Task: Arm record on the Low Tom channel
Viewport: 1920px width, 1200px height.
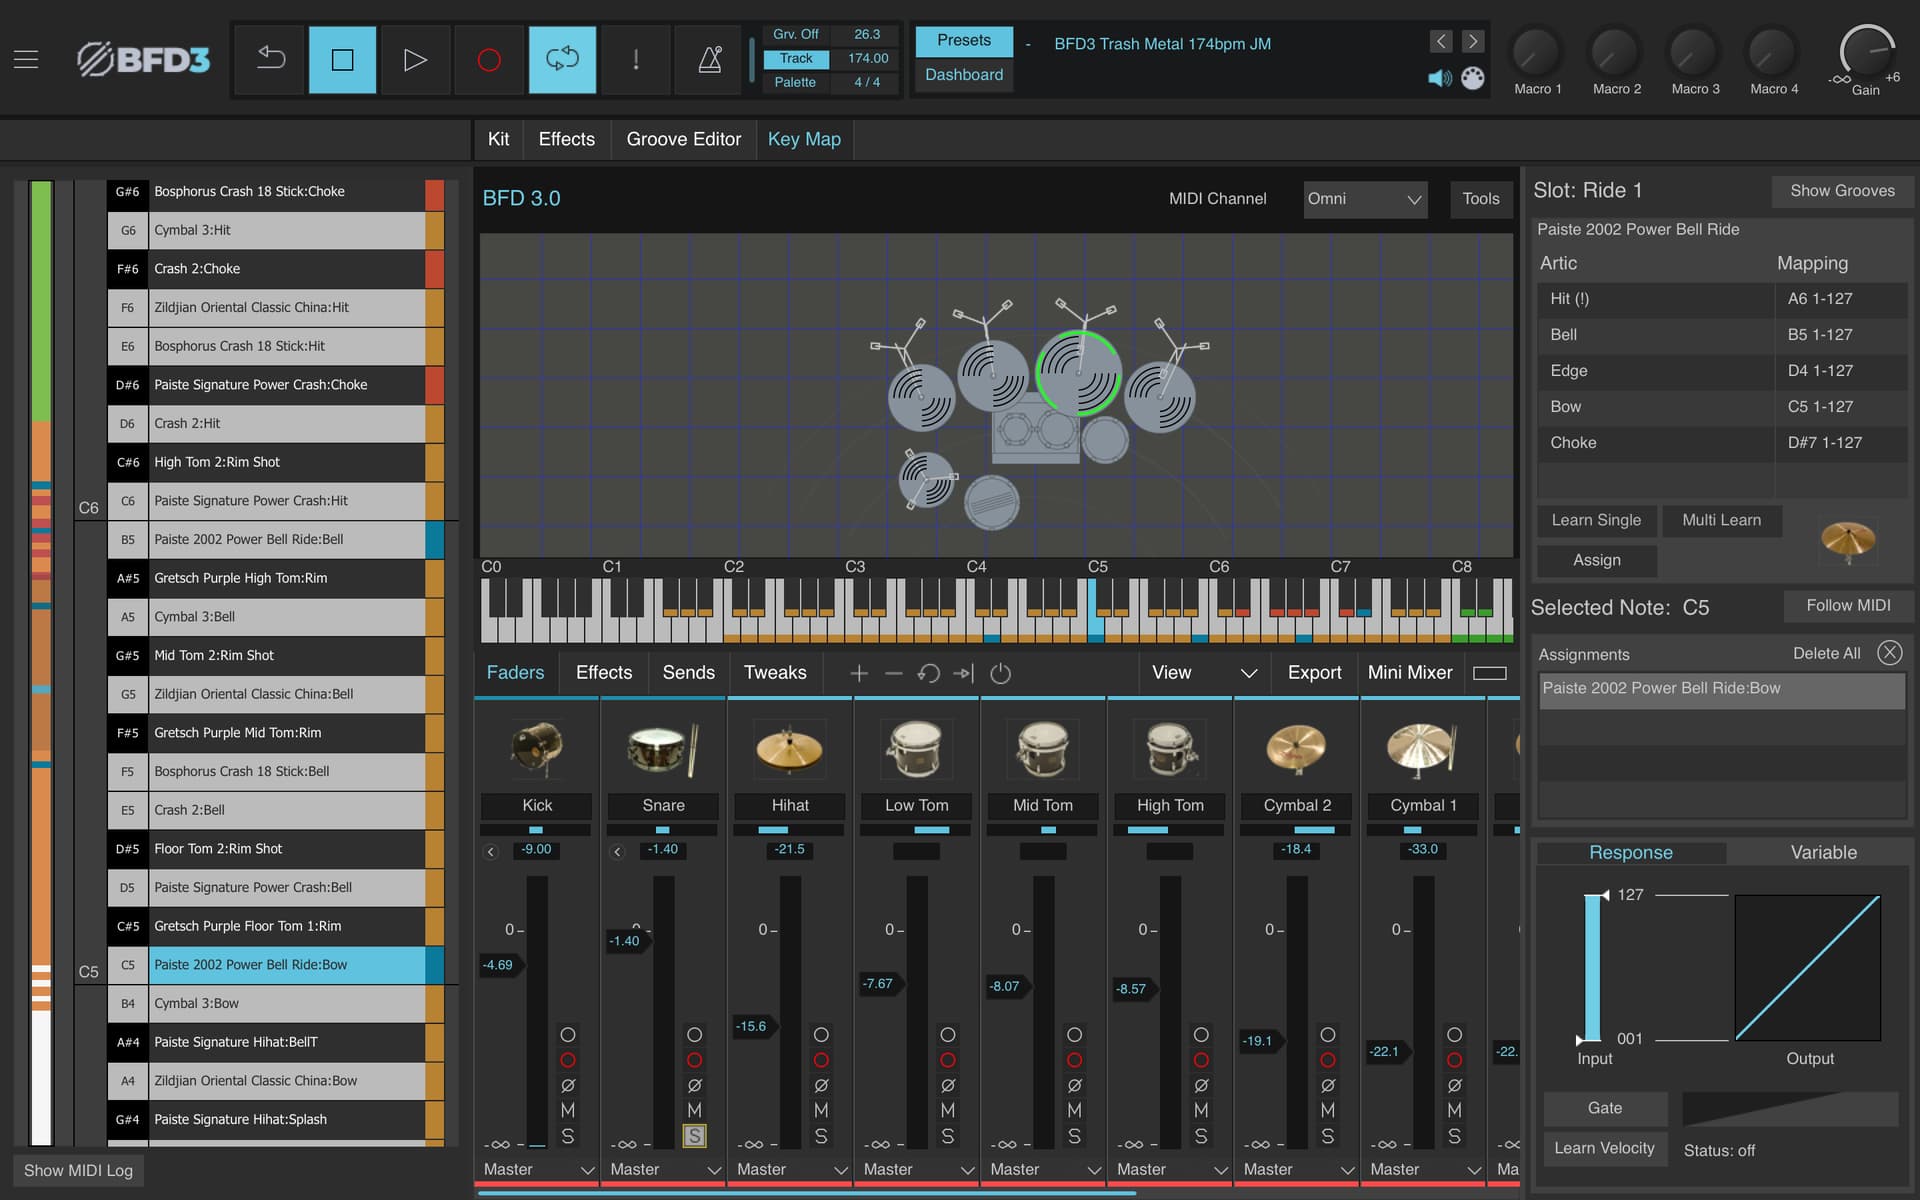Action: click(x=948, y=1060)
